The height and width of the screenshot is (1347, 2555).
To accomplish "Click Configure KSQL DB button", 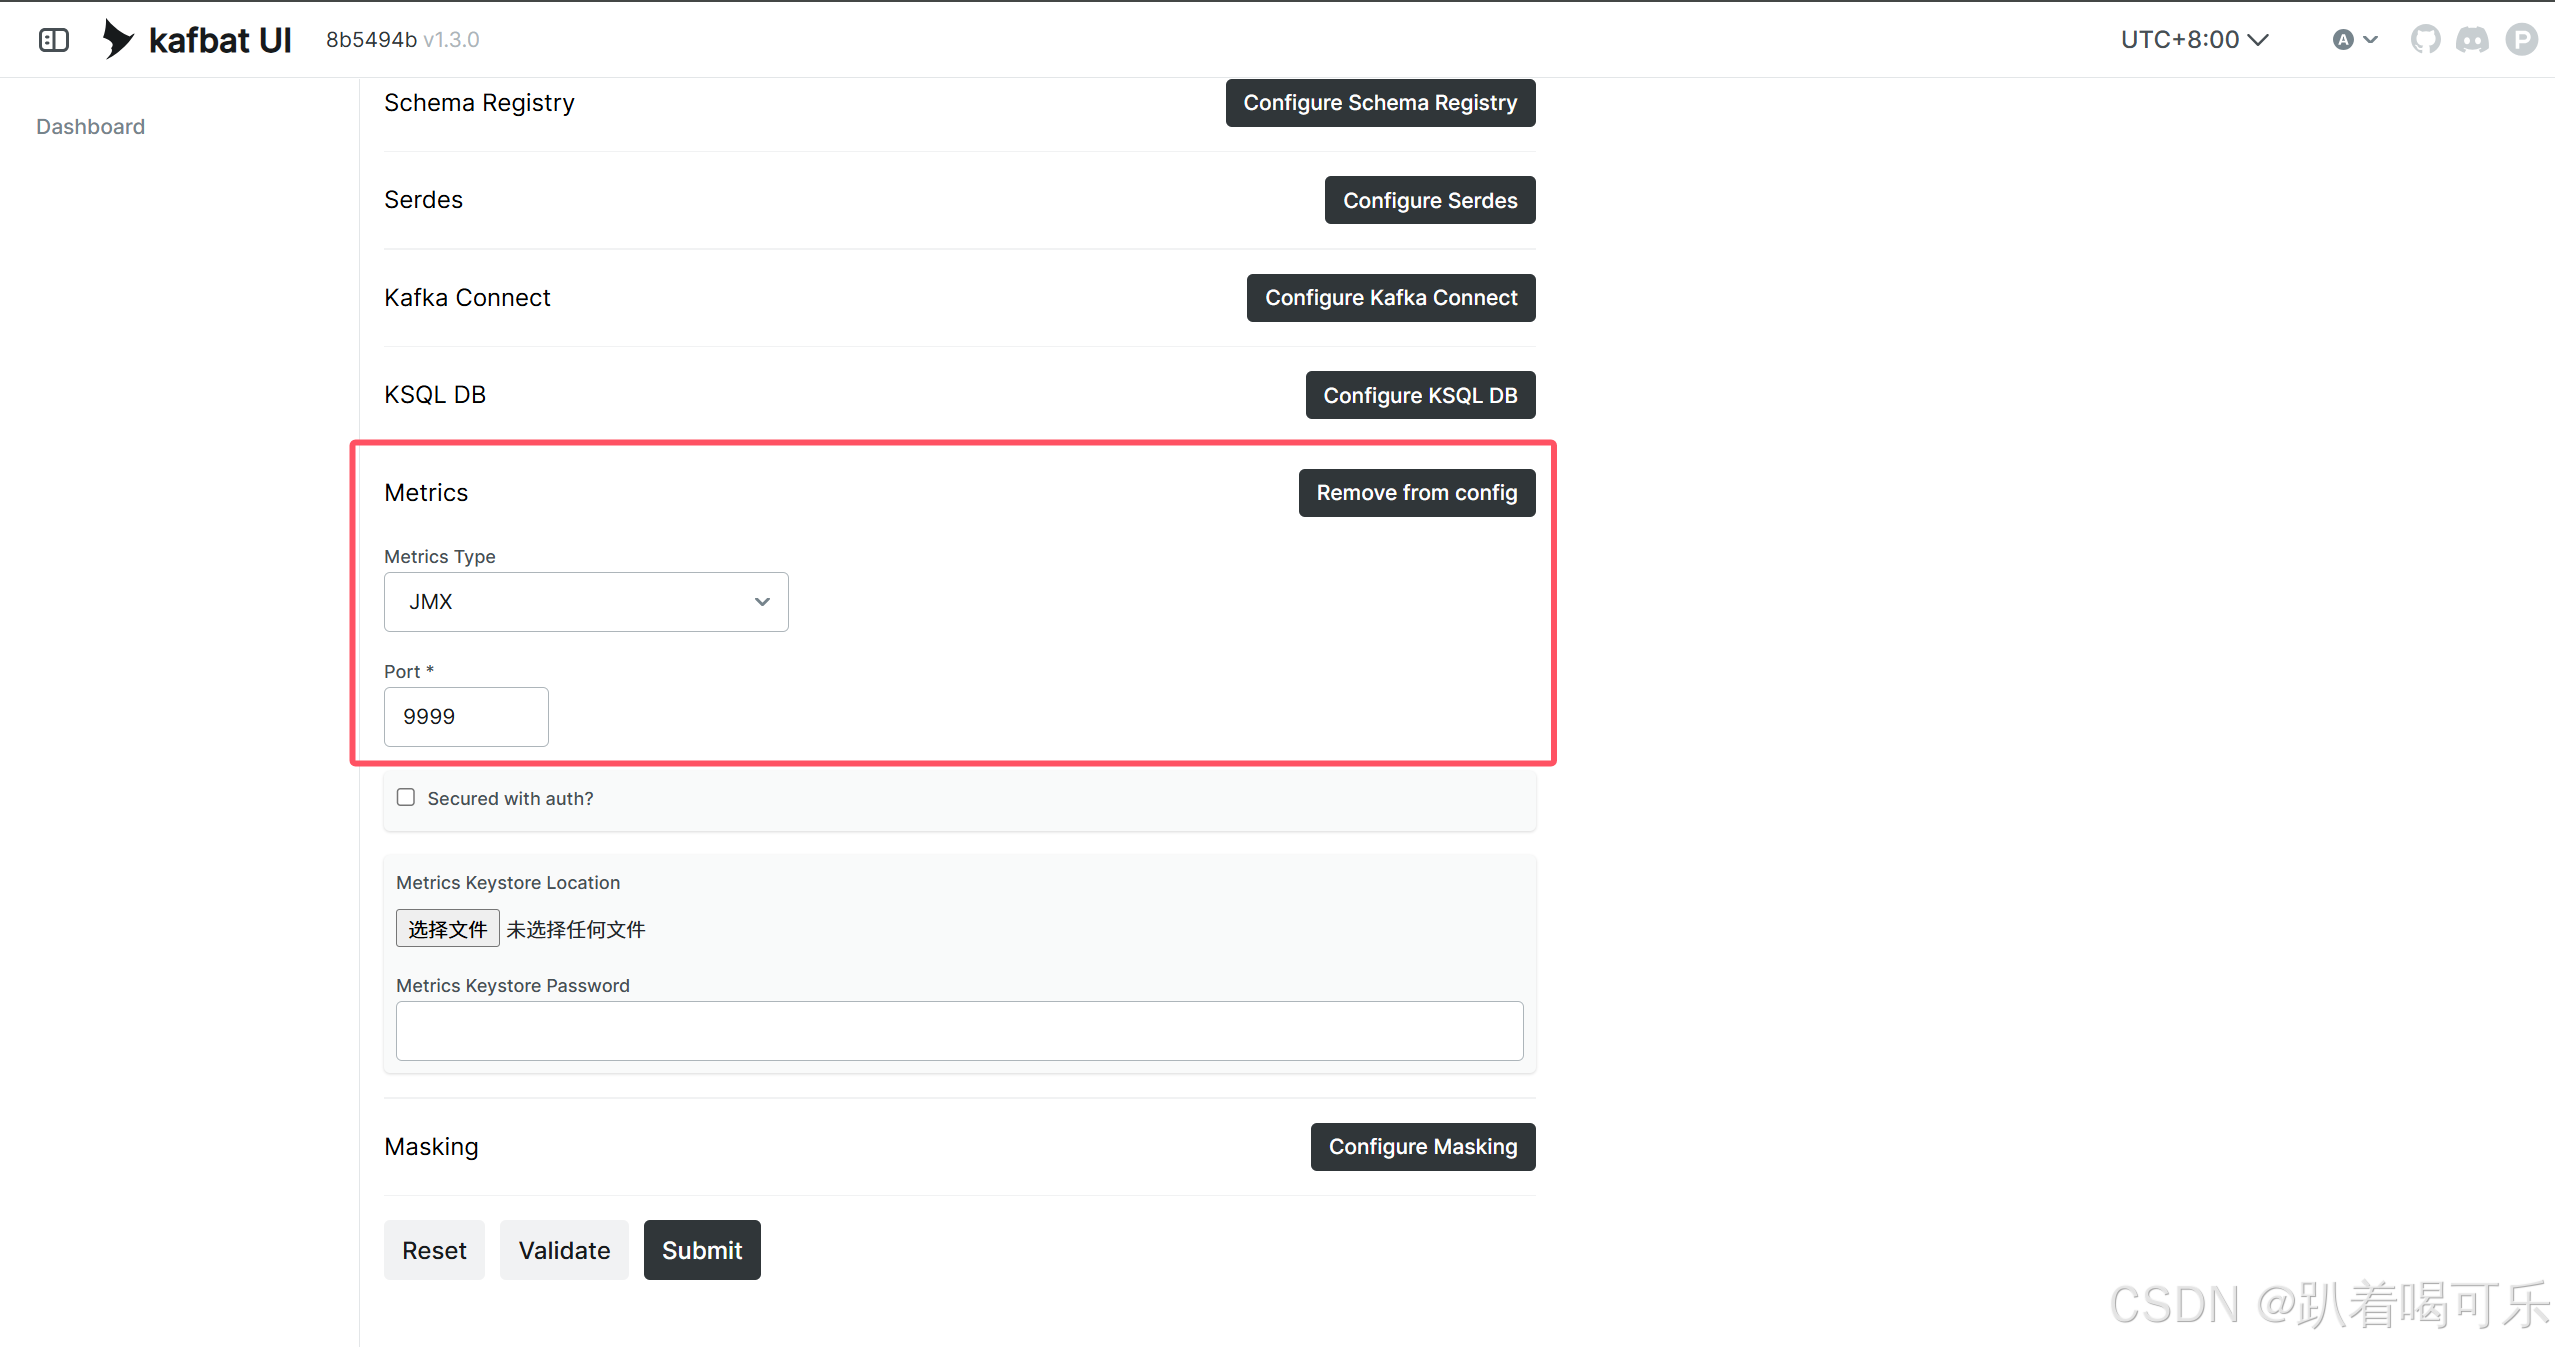I will 1420,395.
